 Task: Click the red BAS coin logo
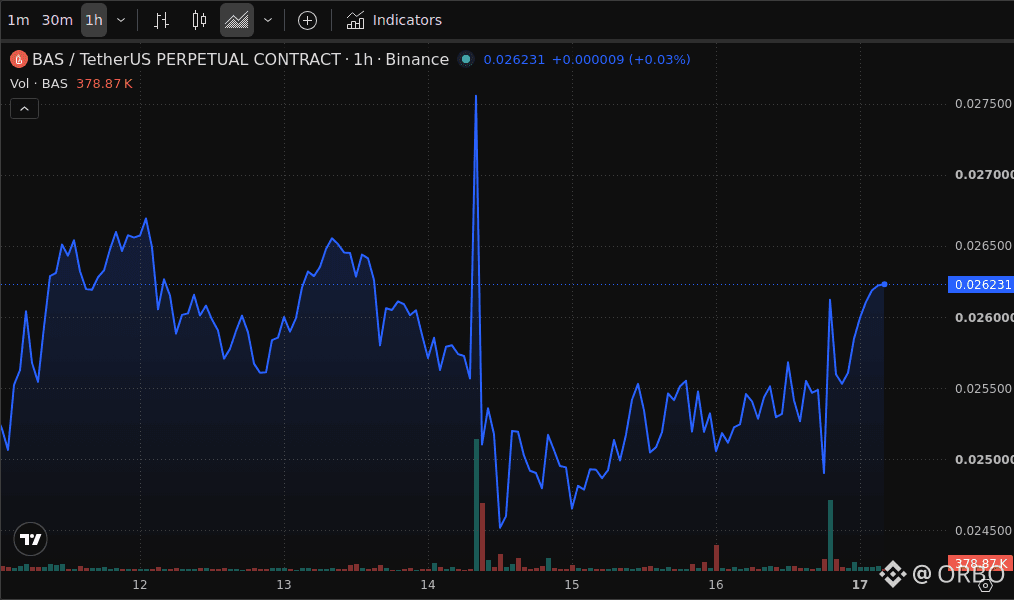click(x=19, y=59)
